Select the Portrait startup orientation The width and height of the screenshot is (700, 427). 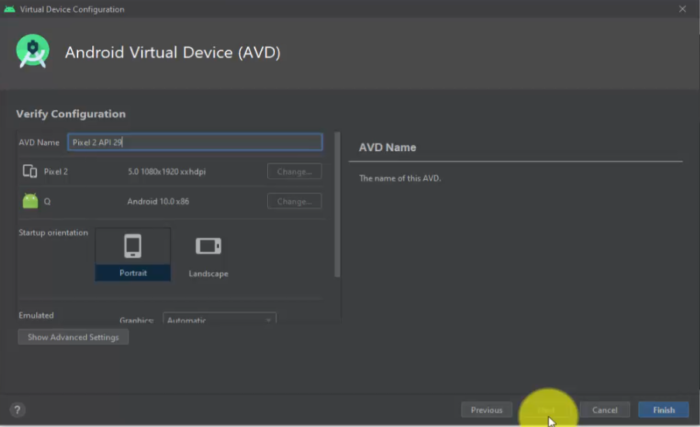pyautogui.click(x=133, y=254)
